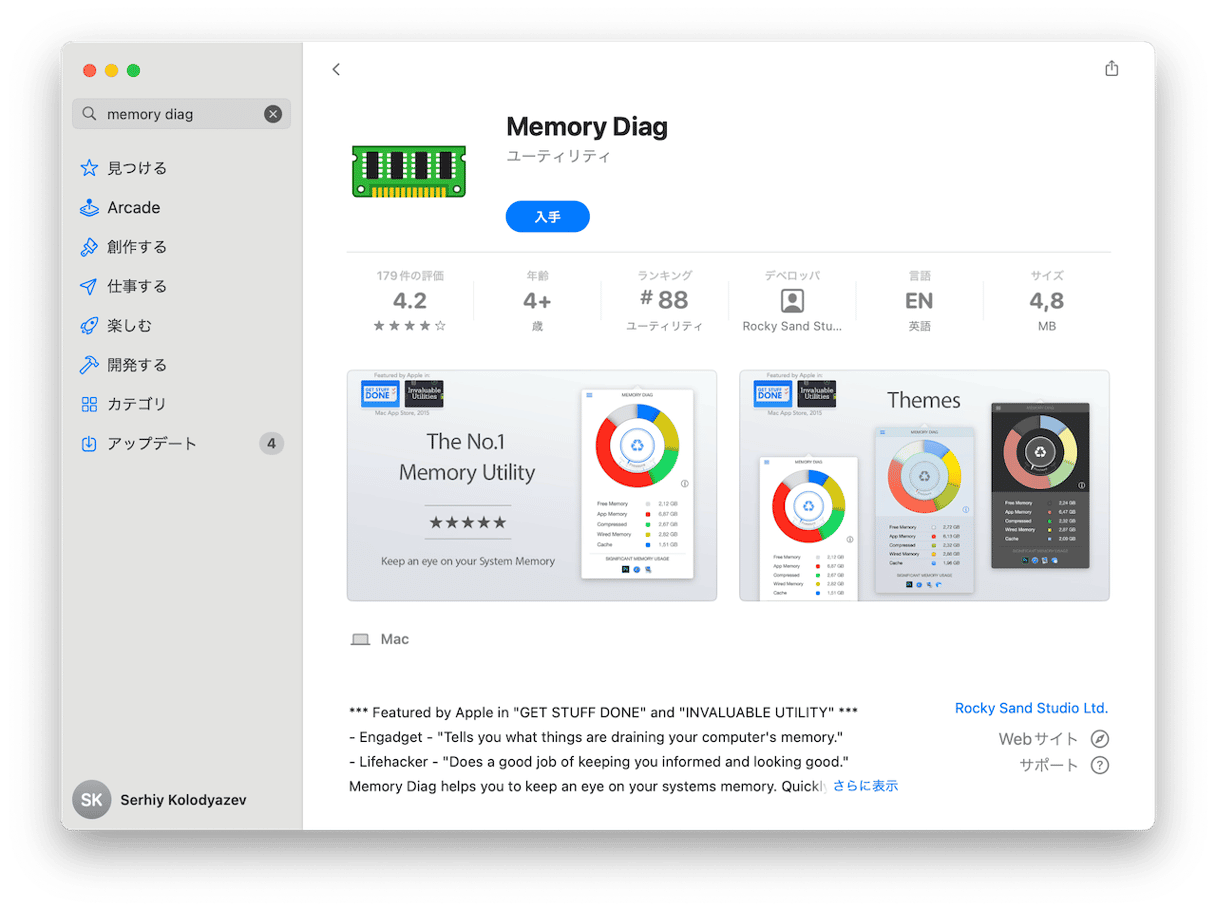Focus the memory diag search field
This screenshot has width=1216, height=911.
[x=181, y=114]
